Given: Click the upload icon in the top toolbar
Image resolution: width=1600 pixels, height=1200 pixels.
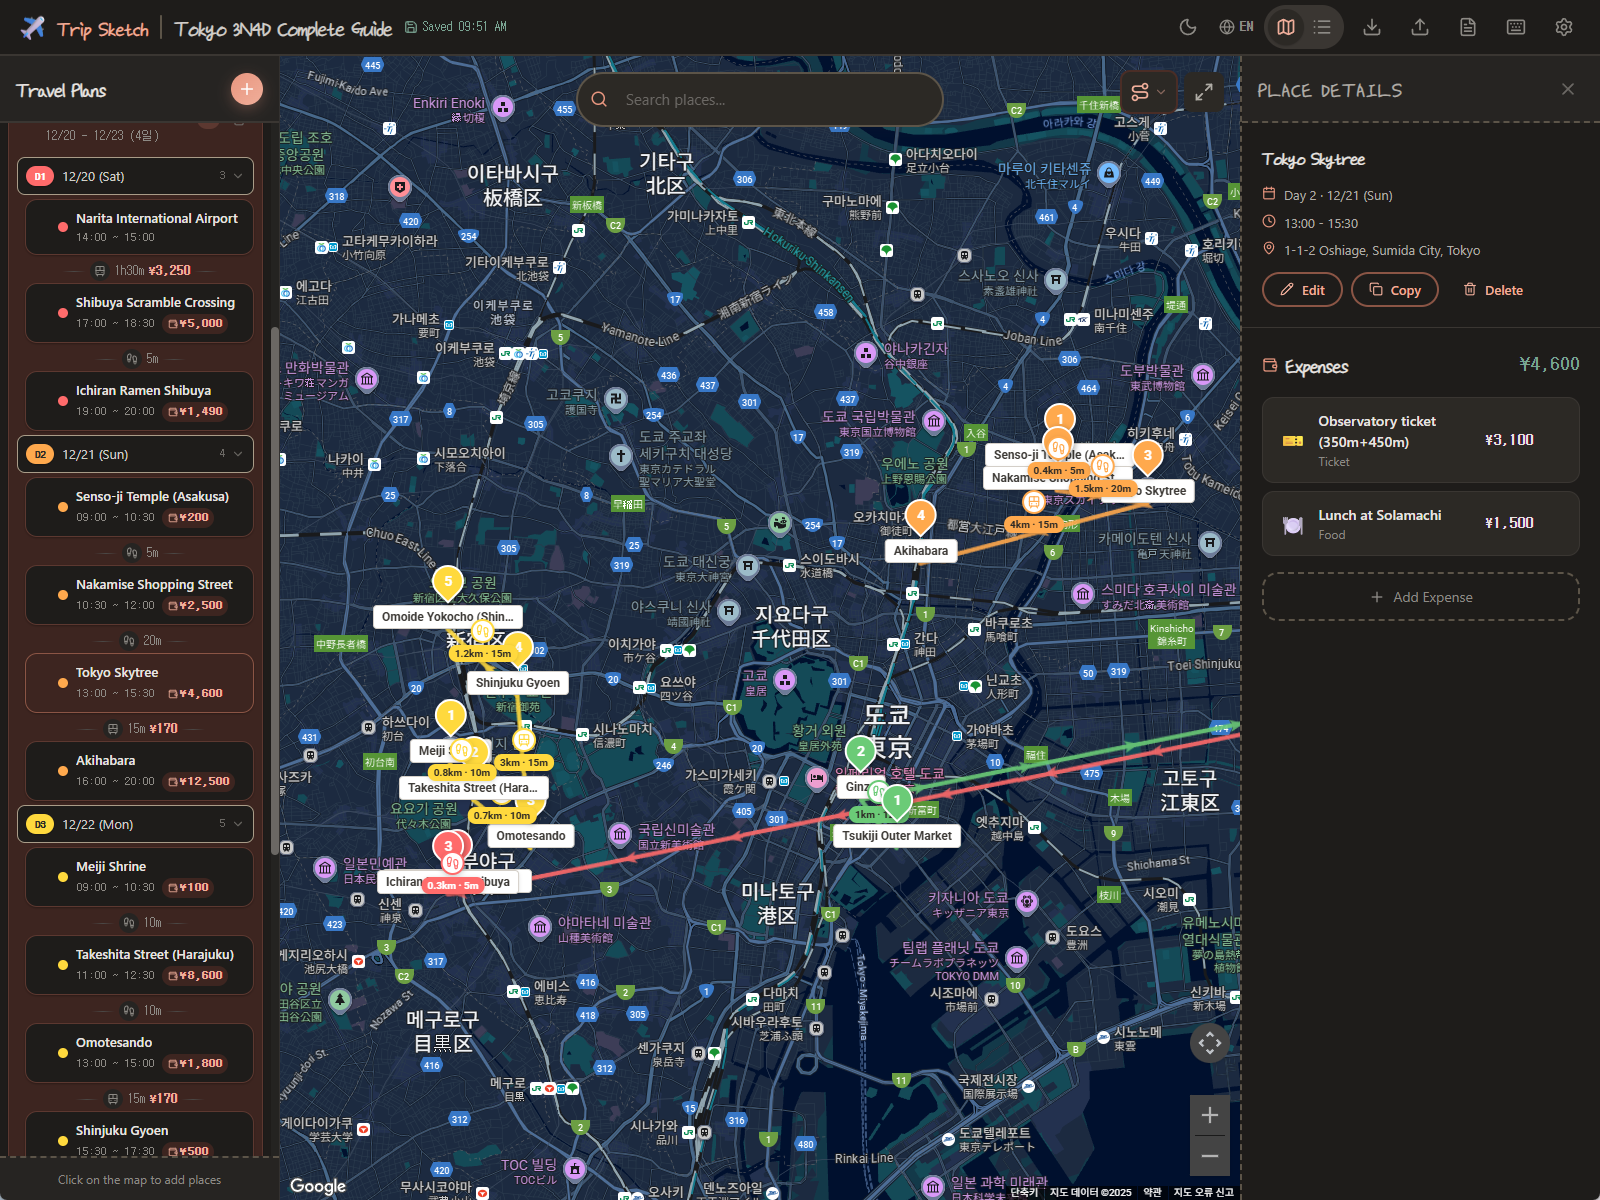Looking at the screenshot, I should click(x=1420, y=27).
